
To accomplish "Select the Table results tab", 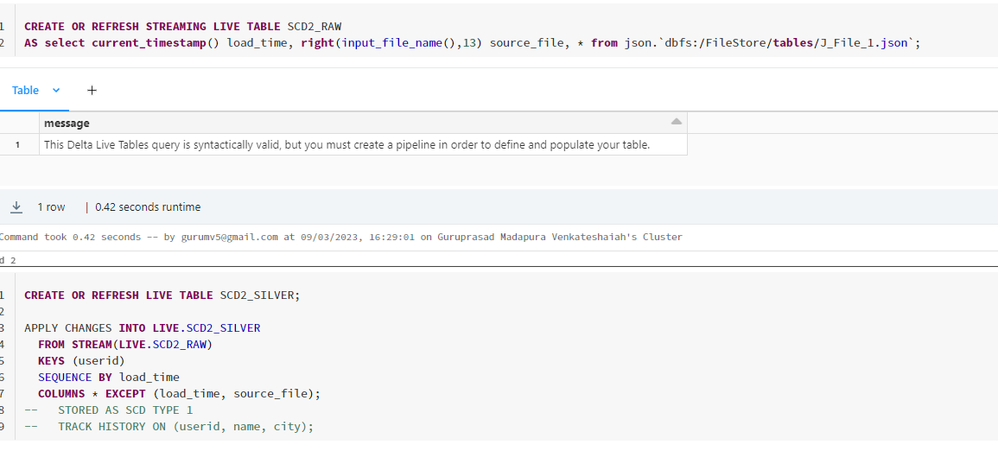I will click(x=25, y=90).
